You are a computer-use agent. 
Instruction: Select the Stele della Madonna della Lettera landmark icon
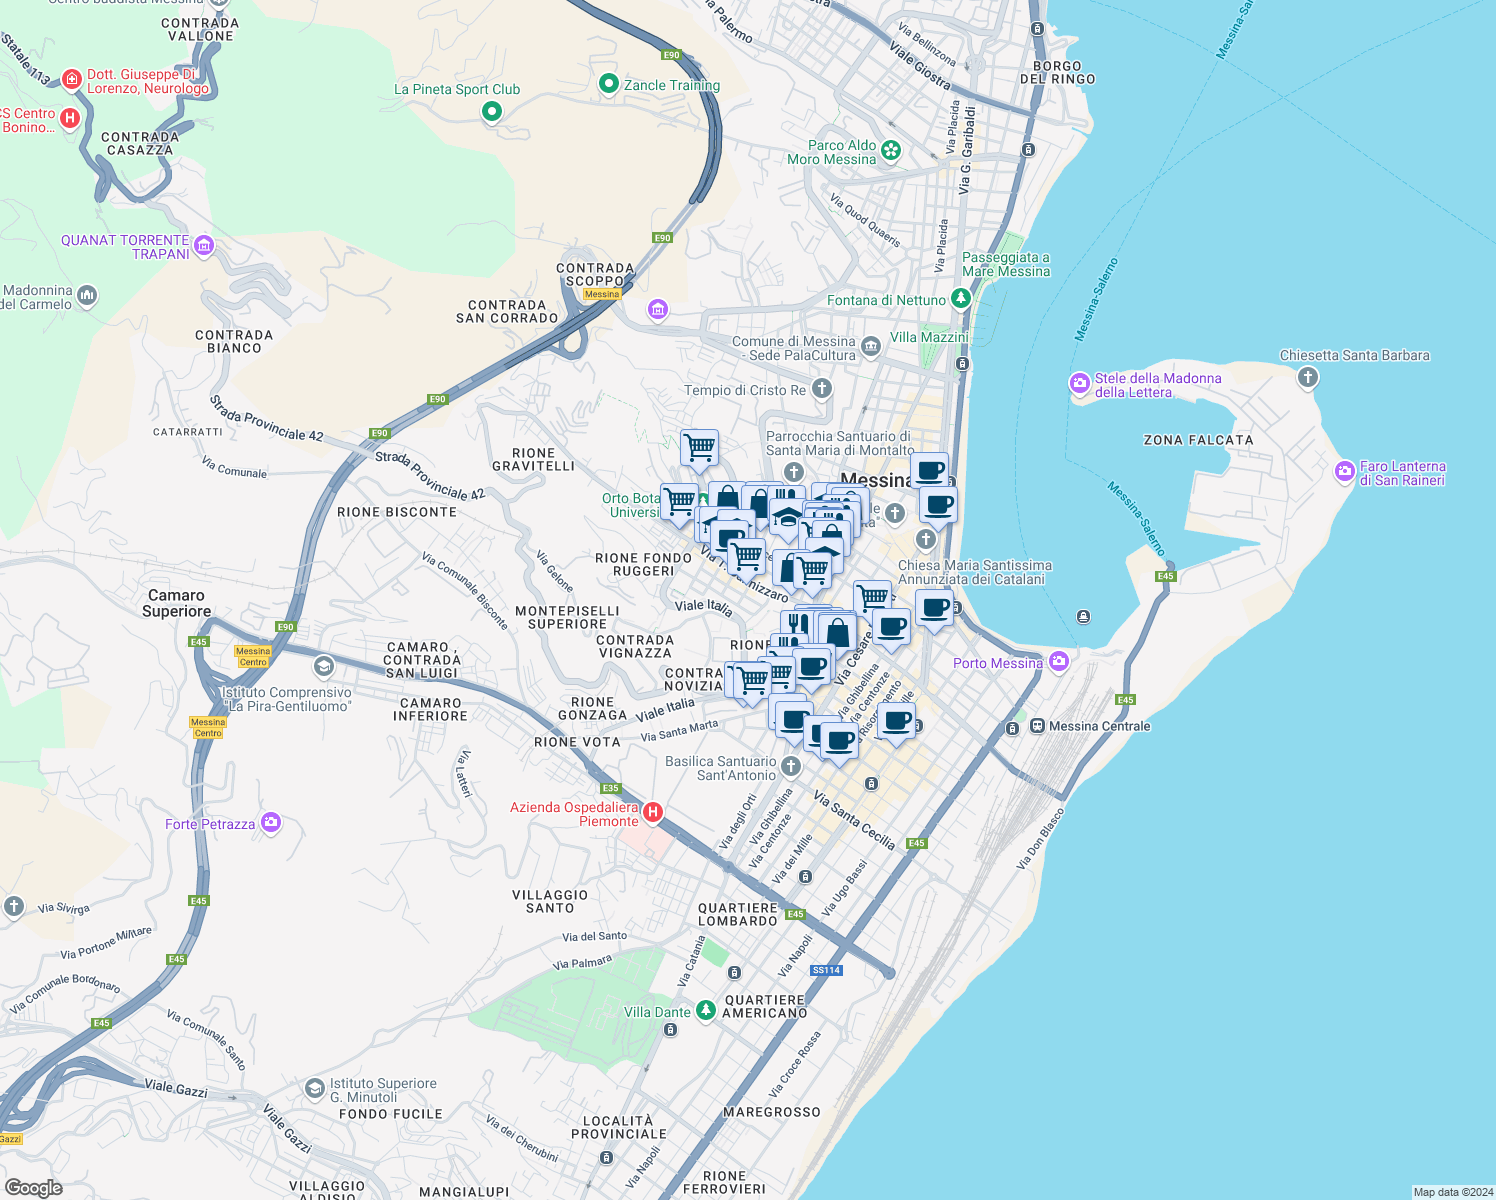coord(1080,384)
